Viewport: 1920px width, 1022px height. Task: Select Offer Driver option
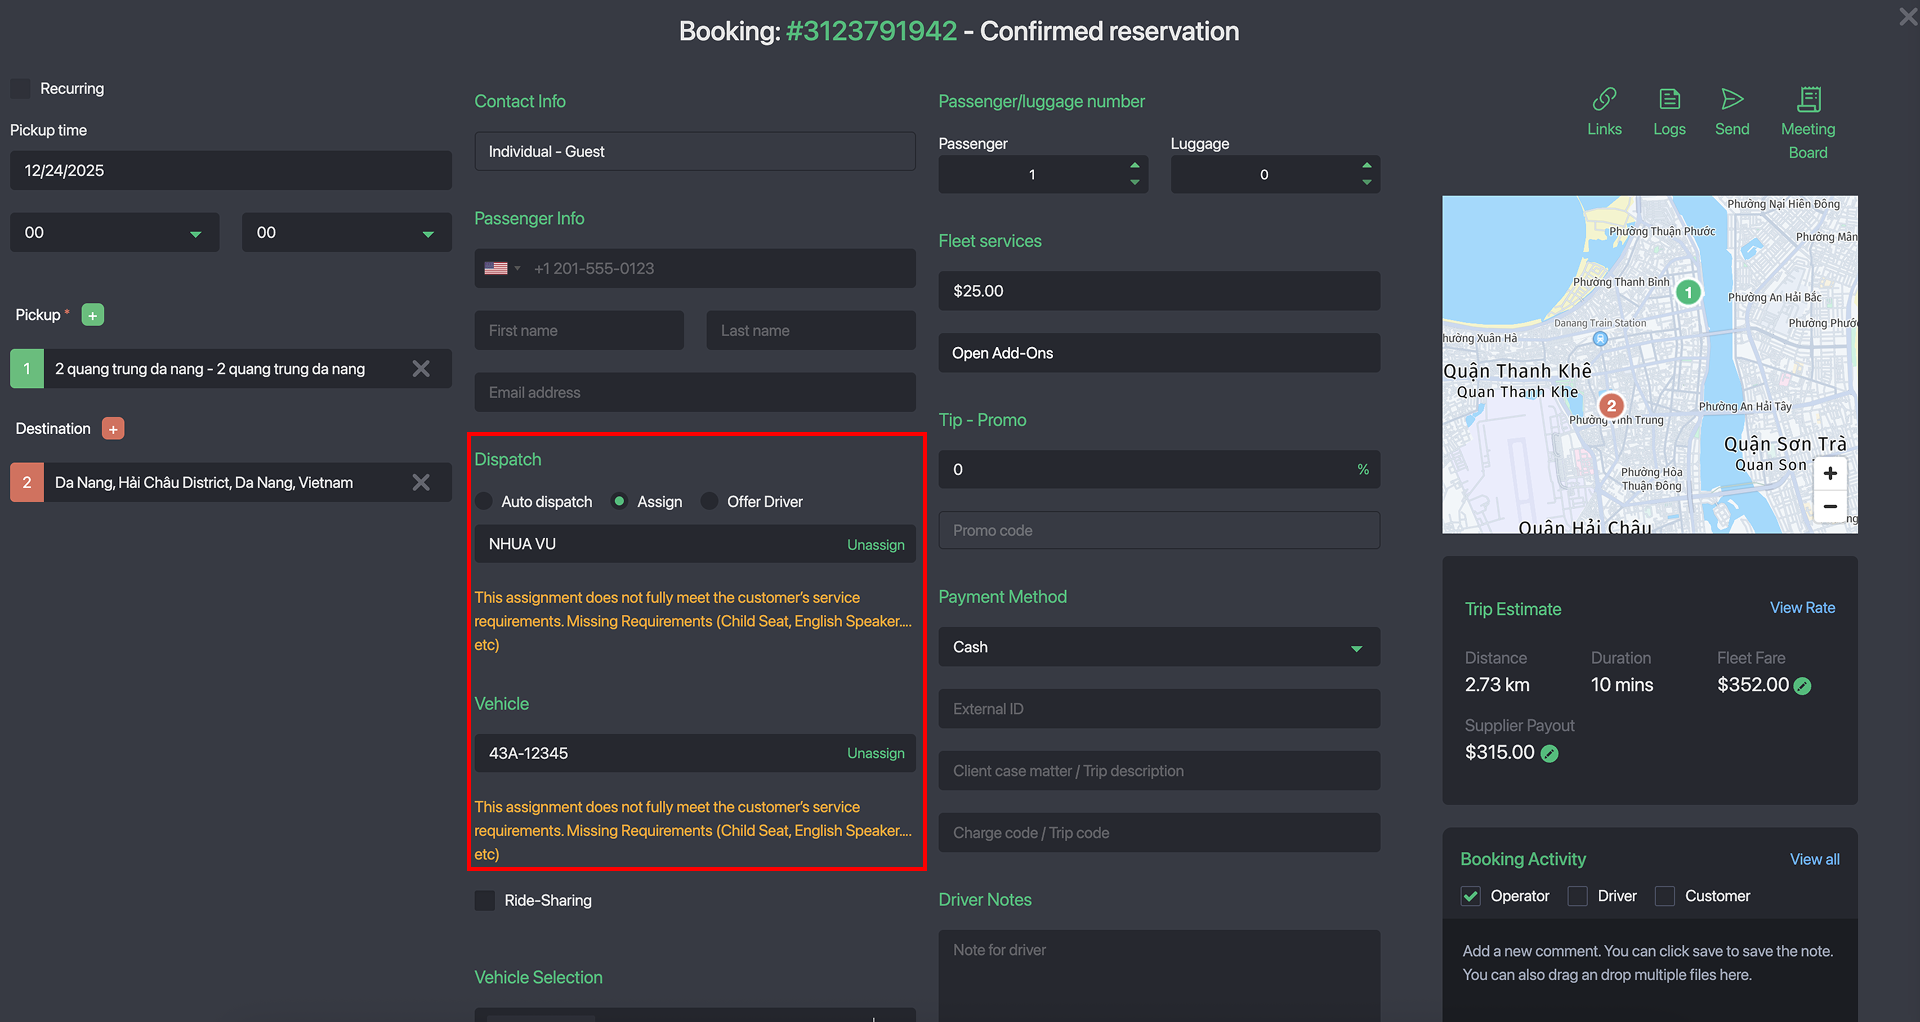tap(709, 501)
